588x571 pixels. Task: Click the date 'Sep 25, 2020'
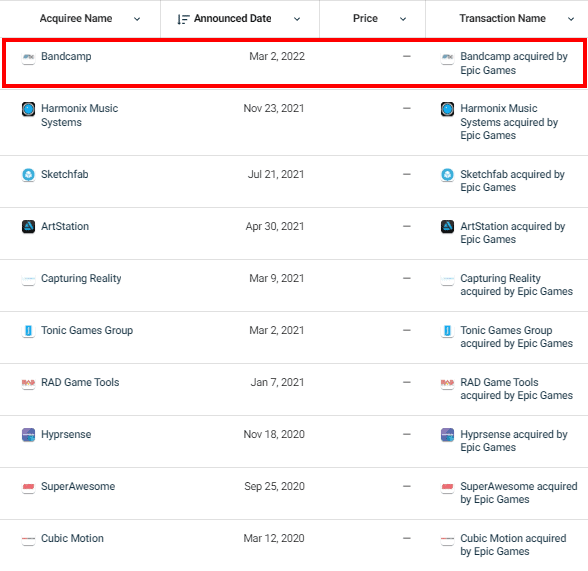(x=274, y=486)
